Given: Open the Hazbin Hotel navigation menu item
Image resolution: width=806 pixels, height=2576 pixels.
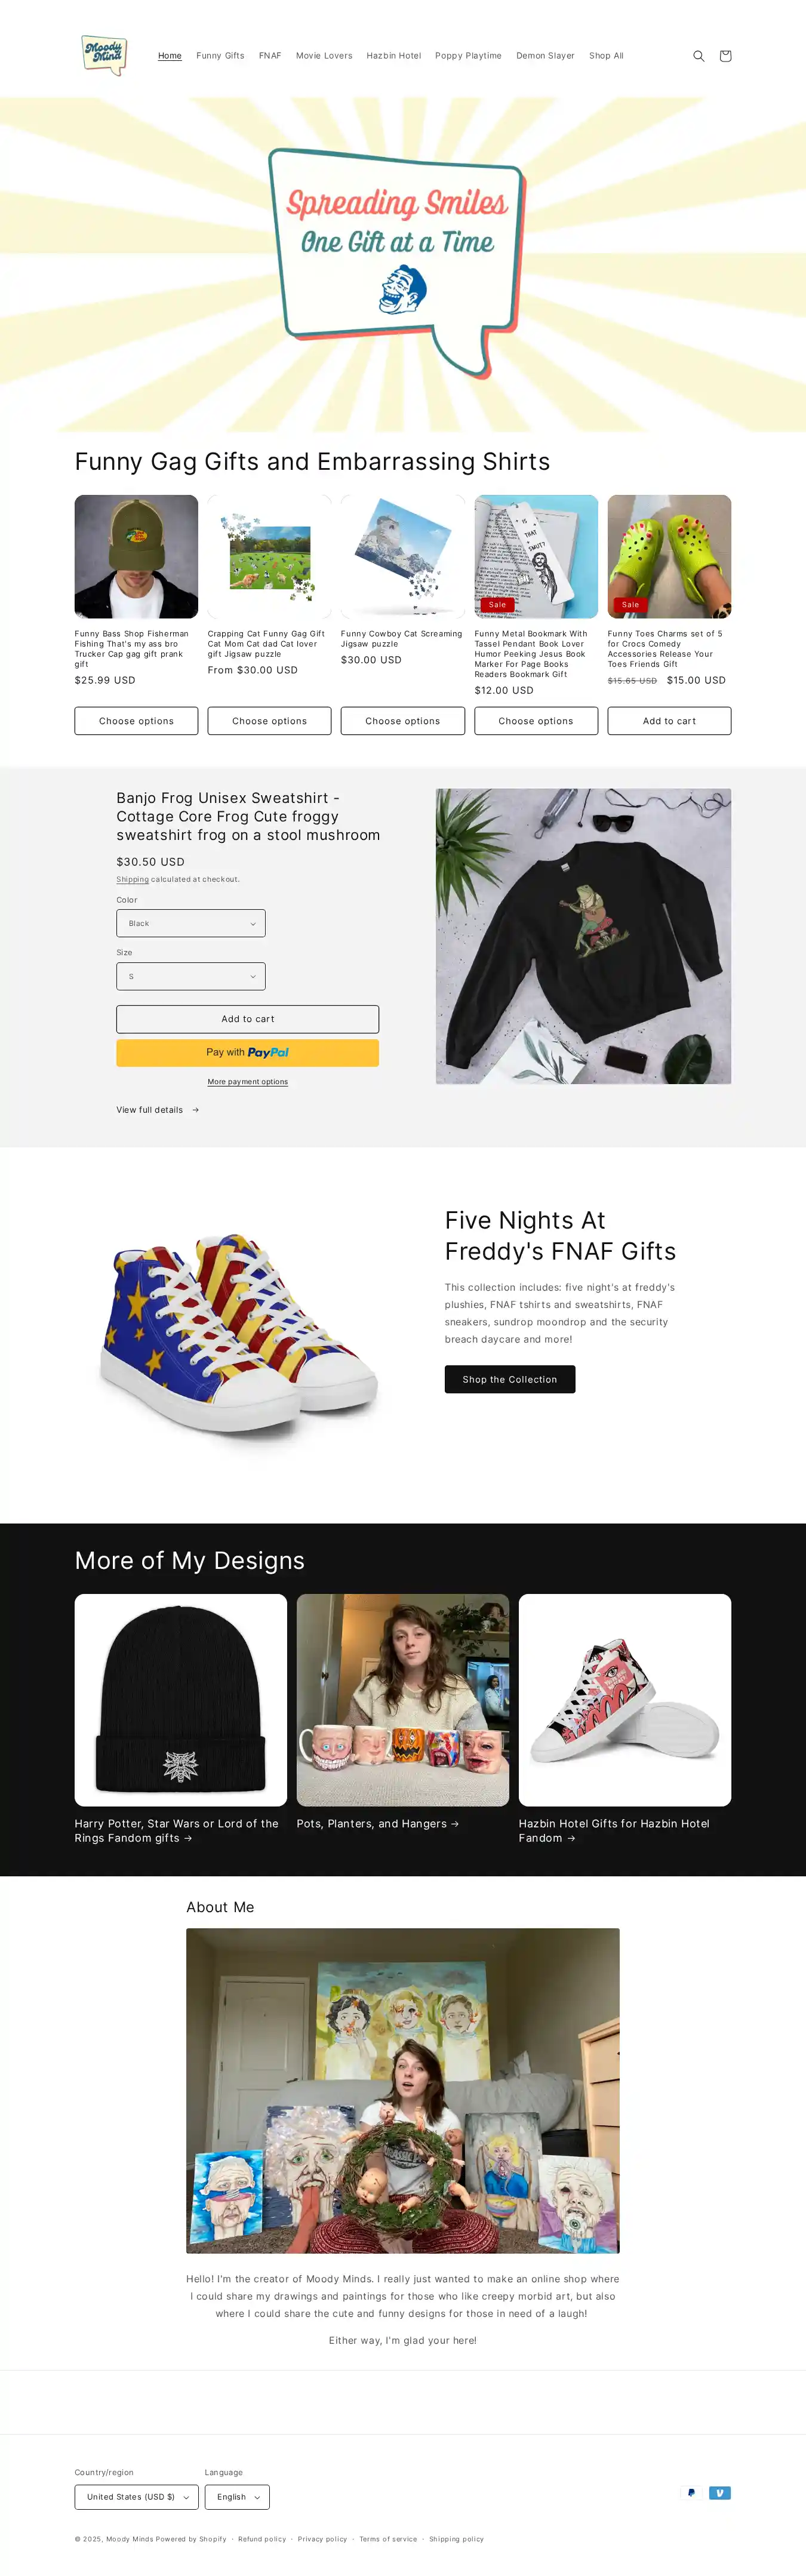Looking at the screenshot, I should click(x=394, y=56).
